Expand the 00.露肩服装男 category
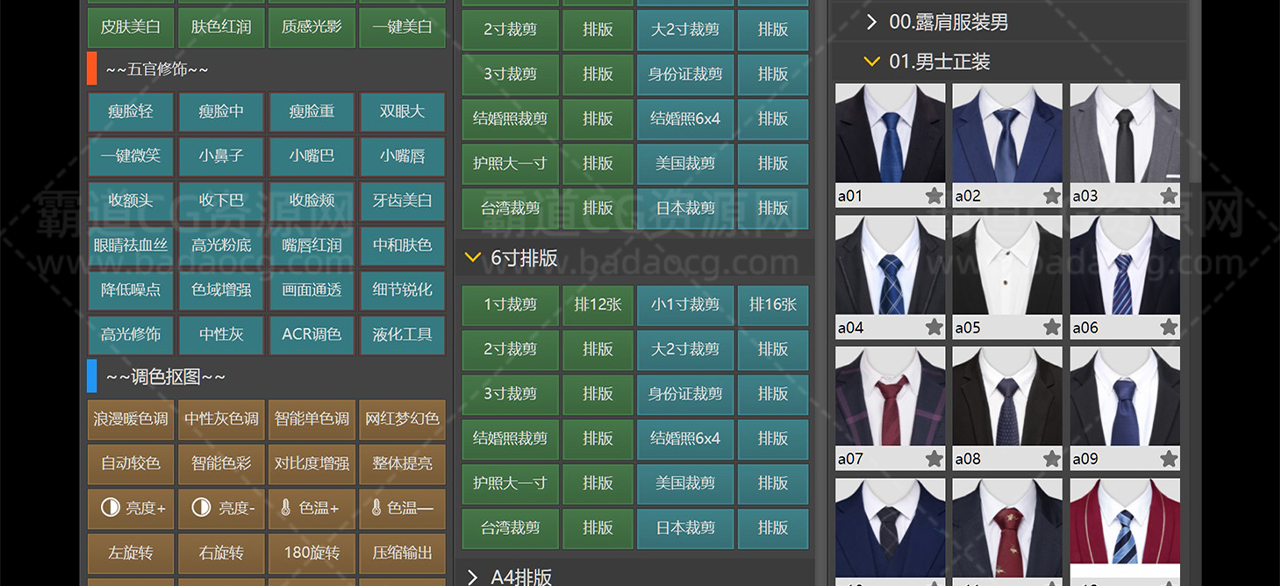Screen dimensions: 1280x586 [872, 22]
